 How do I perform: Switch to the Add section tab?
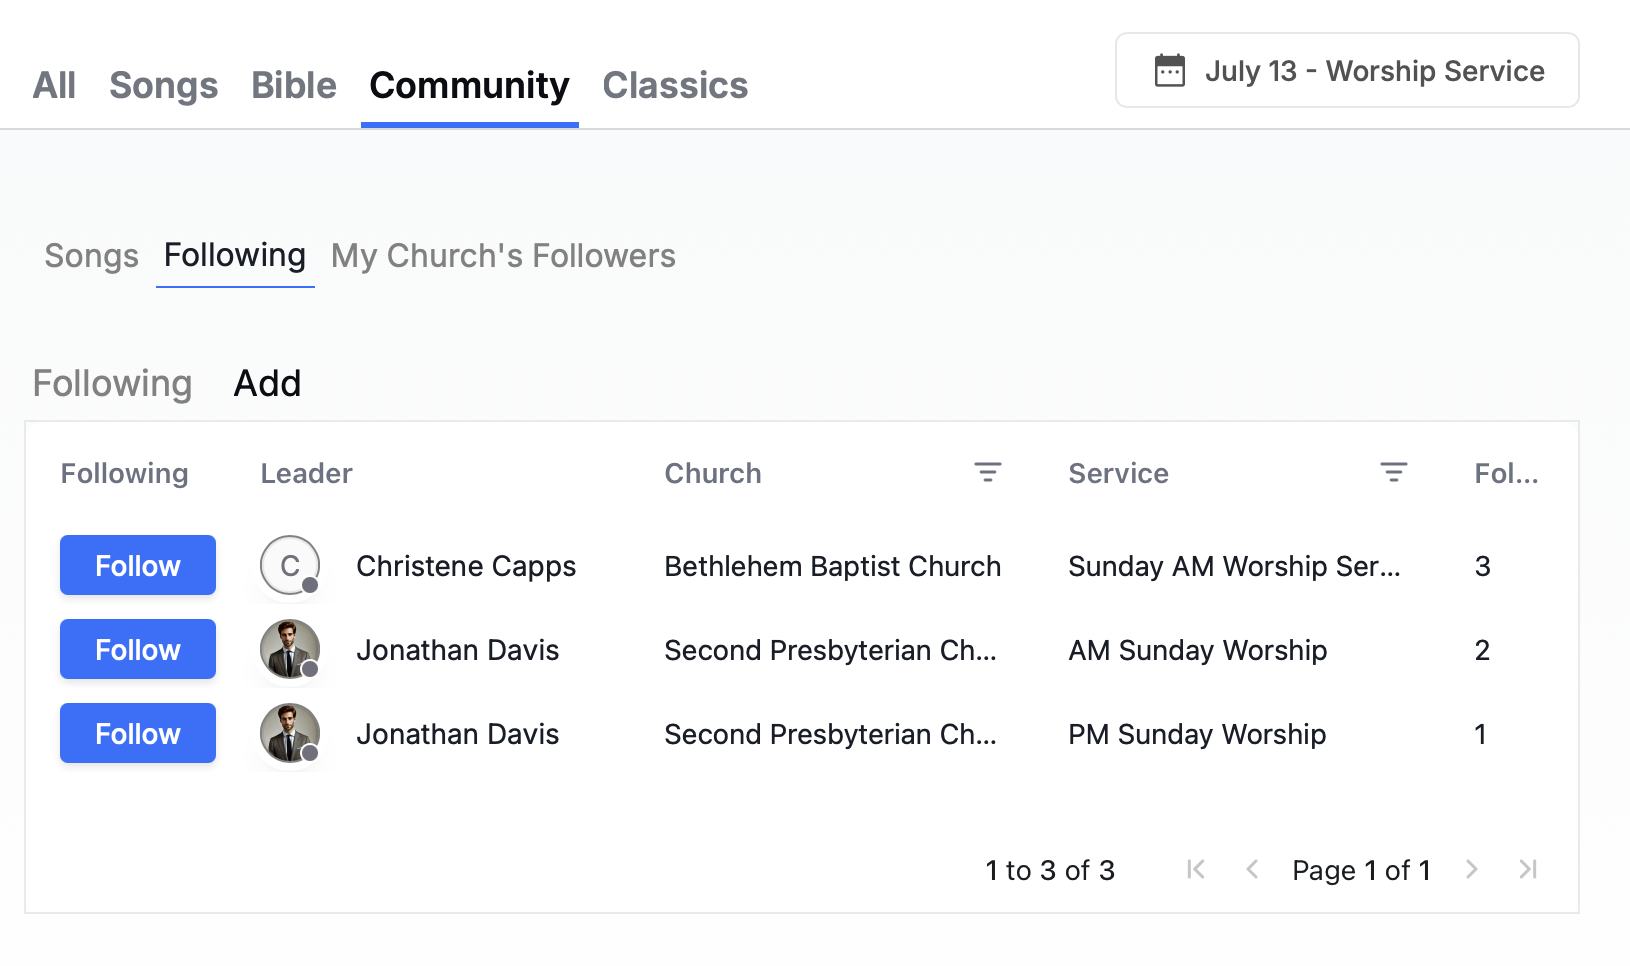[267, 384]
